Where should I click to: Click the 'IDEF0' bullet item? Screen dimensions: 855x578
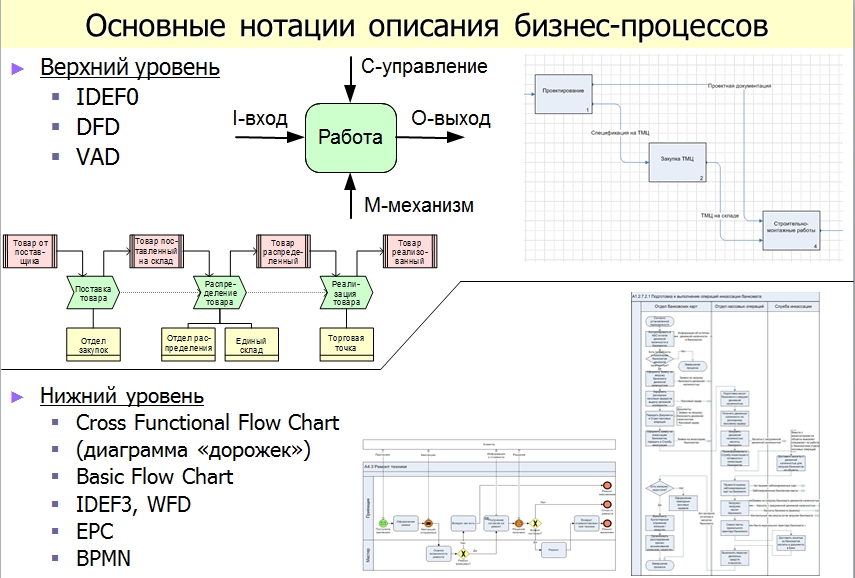(x=107, y=97)
